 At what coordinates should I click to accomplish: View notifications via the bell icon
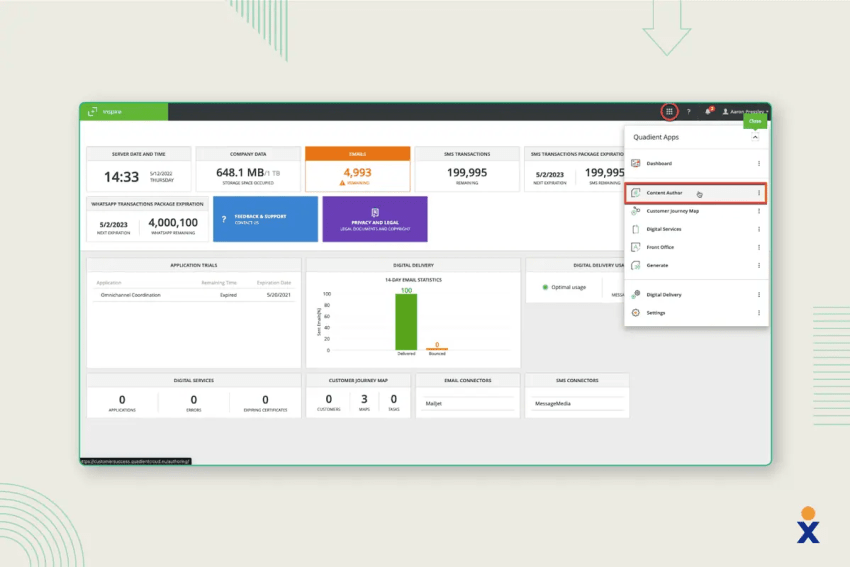(708, 111)
